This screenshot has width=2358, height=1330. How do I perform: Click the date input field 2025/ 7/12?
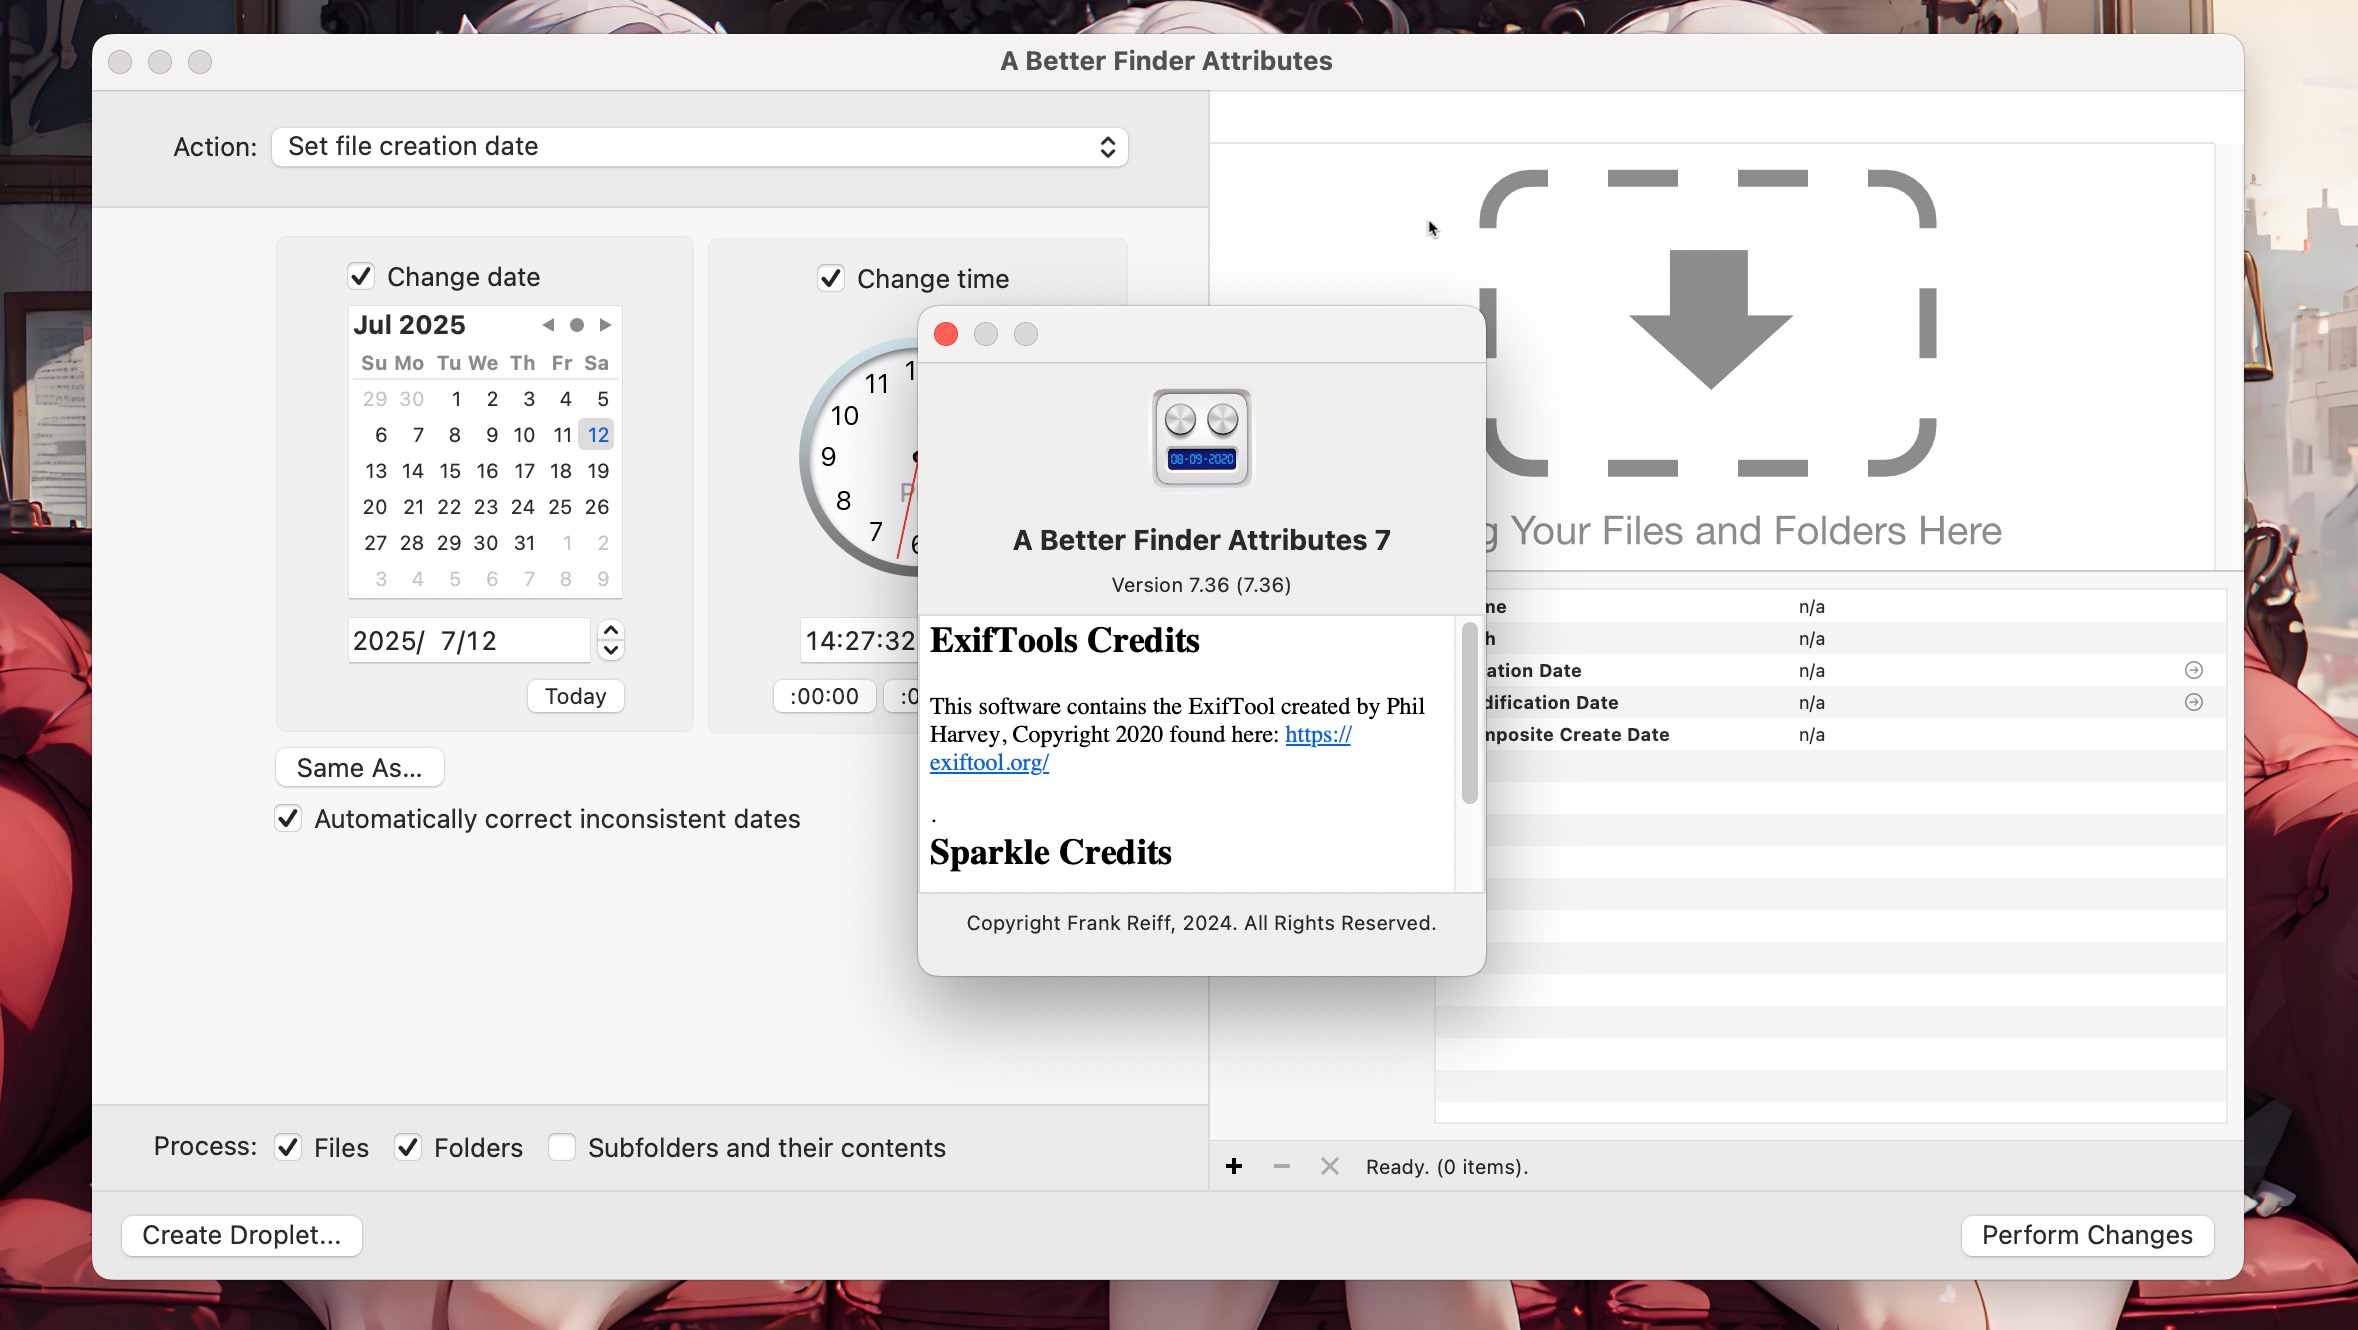click(469, 640)
